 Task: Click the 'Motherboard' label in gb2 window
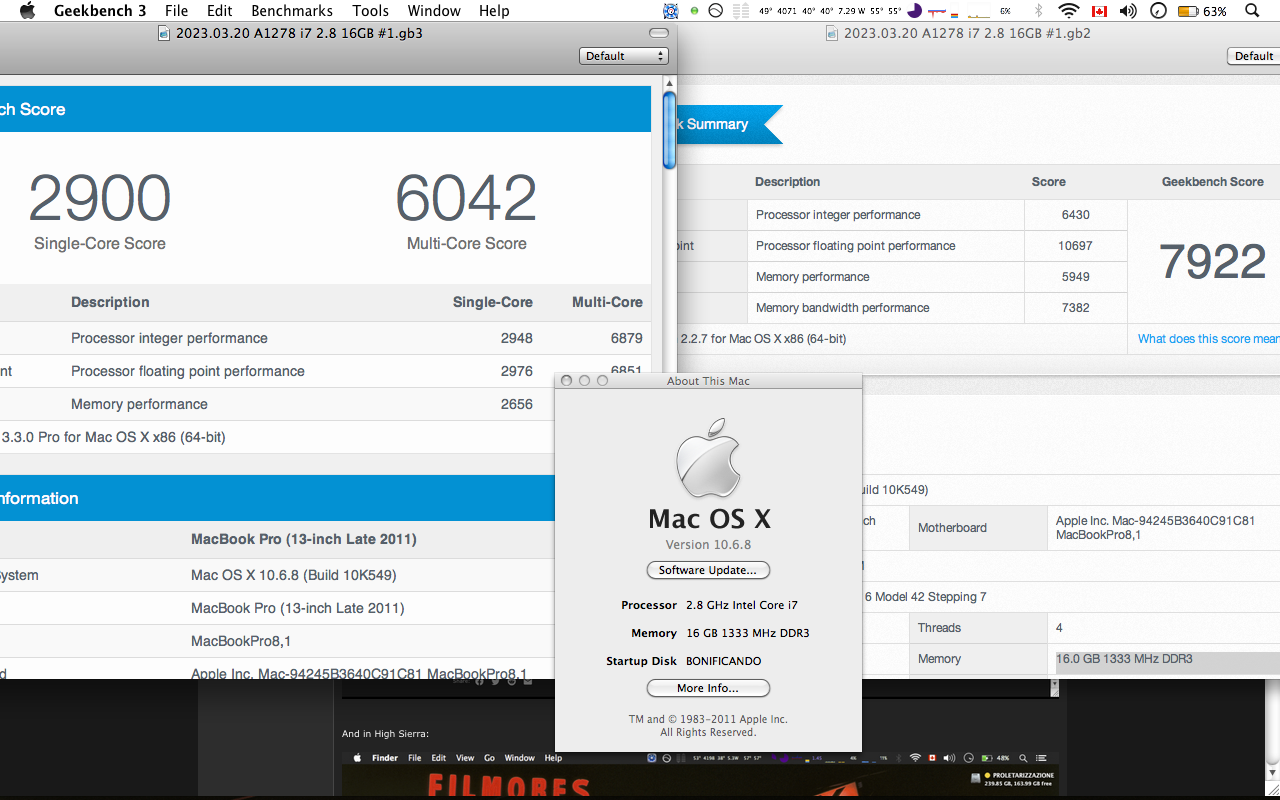(x=952, y=528)
